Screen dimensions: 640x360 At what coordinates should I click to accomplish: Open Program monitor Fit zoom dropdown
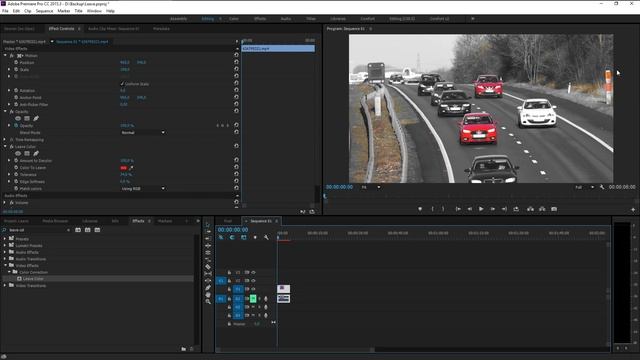pos(371,187)
